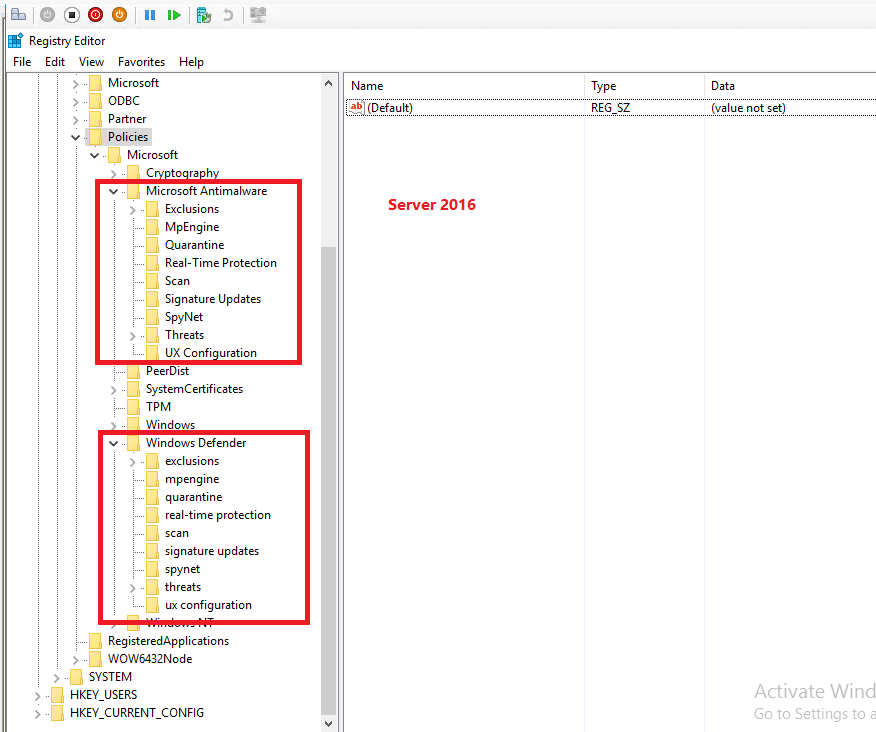Shut down the VM with the red icon
Image resolution: width=876 pixels, height=732 pixels.
click(96, 15)
